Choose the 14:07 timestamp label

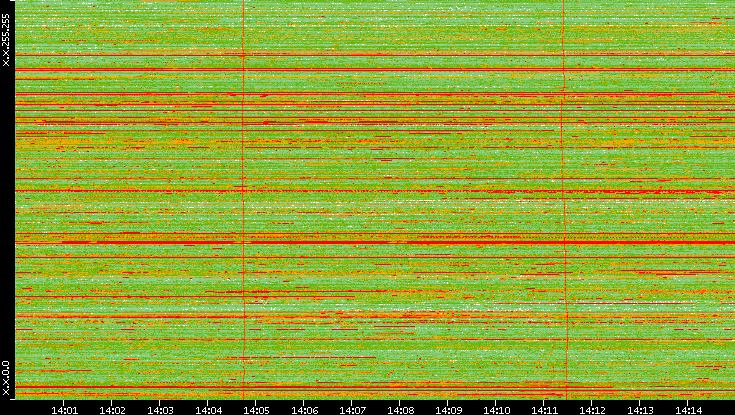tap(352, 409)
